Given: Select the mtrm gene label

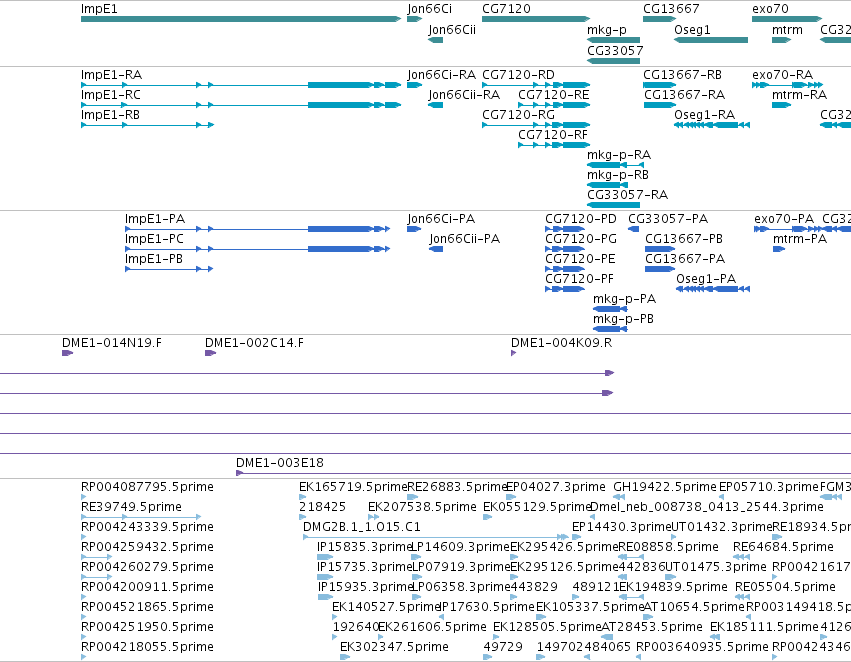Looking at the screenshot, I should click(787, 30).
